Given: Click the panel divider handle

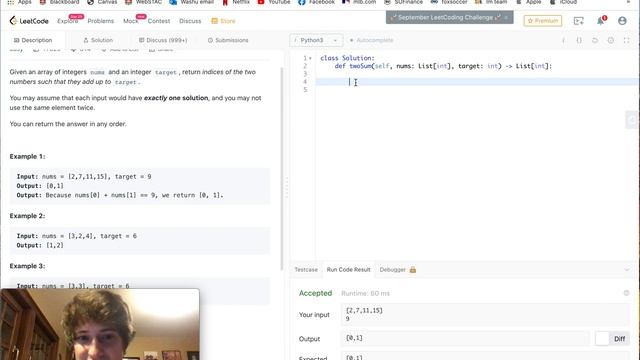Looking at the screenshot, I should pos(287,188).
